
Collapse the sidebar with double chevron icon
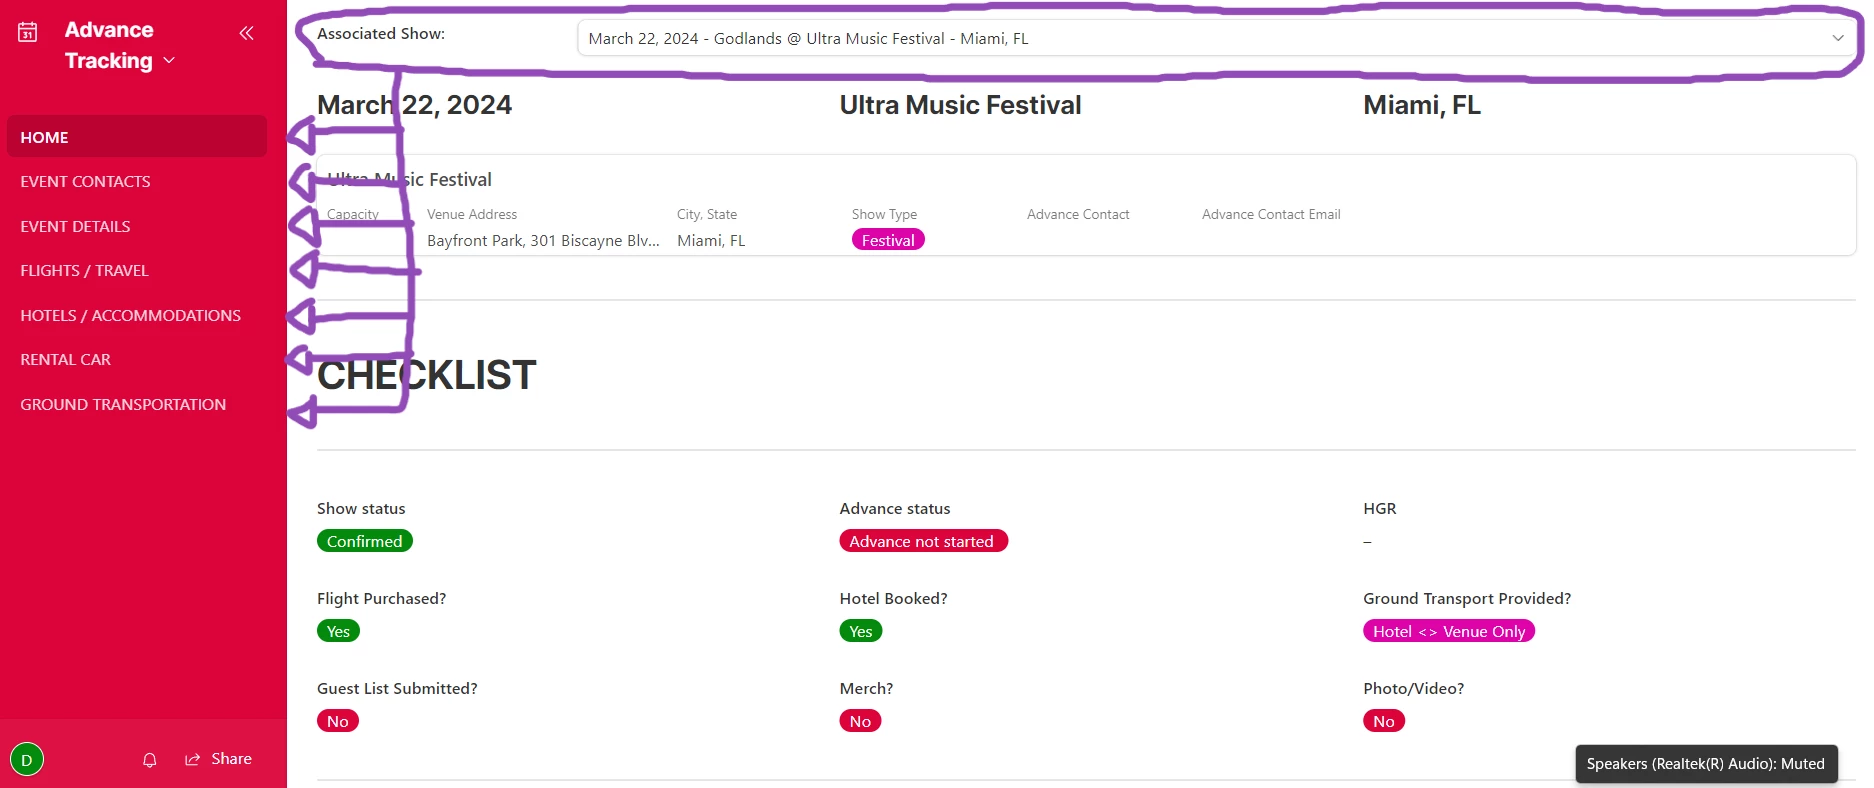(x=246, y=33)
